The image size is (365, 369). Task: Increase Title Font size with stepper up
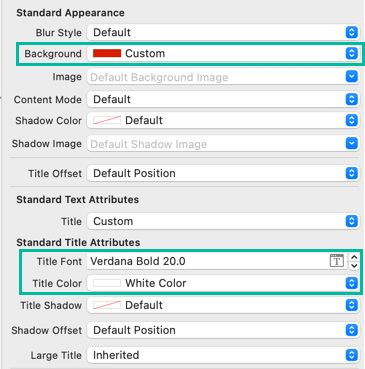(x=354, y=257)
